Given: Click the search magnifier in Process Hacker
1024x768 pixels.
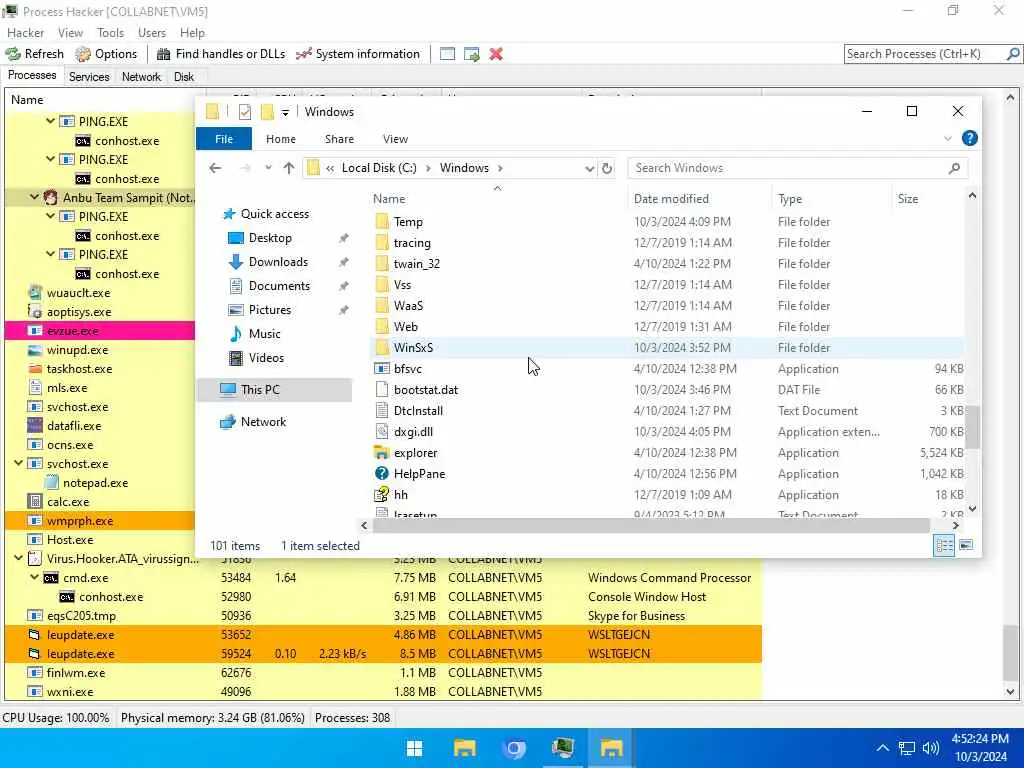Looking at the screenshot, I should pos(1013,54).
